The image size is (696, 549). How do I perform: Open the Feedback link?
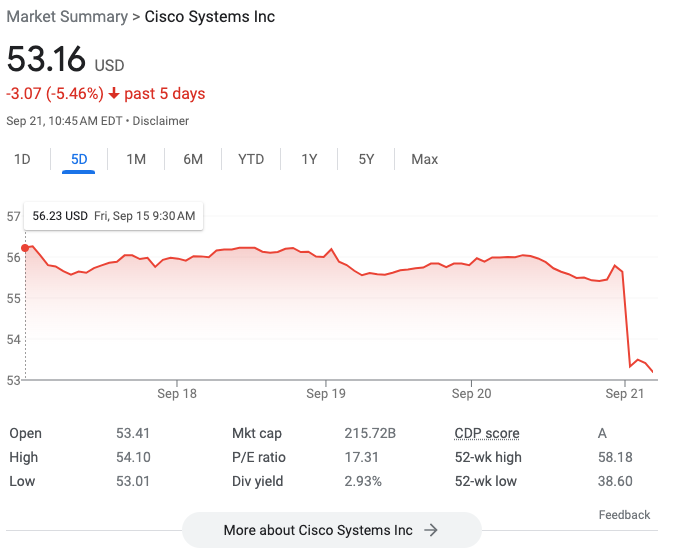coord(624,515)
